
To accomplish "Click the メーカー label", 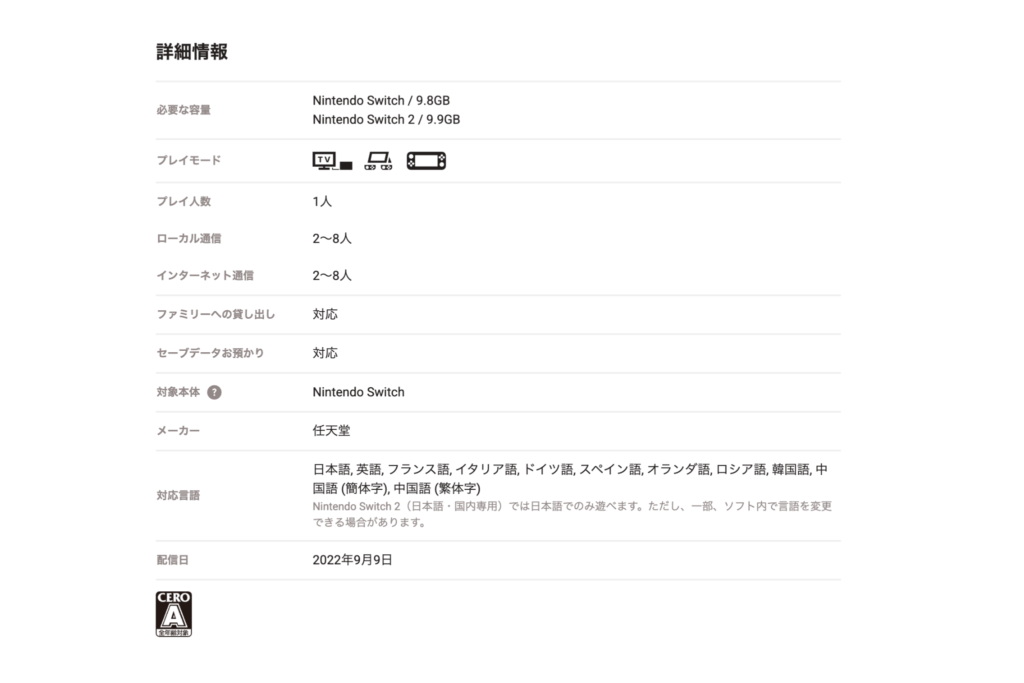I will pos(178,430).
